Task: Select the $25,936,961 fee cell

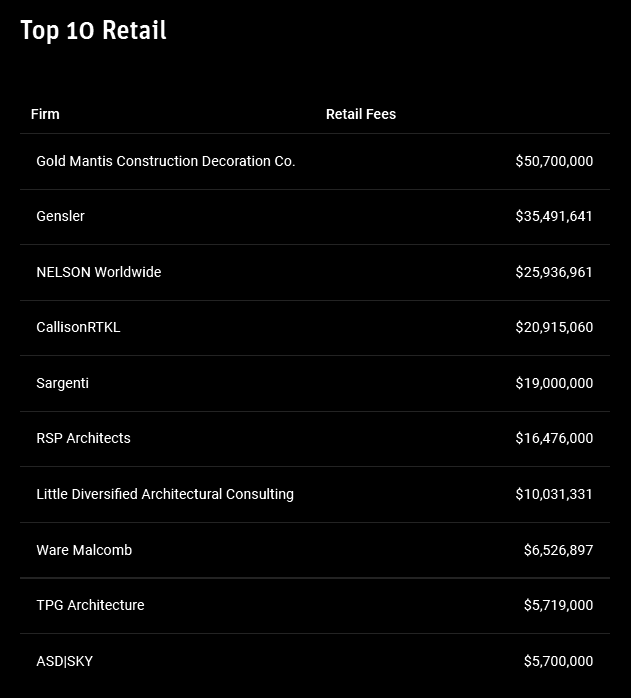Action: [554, 272]
